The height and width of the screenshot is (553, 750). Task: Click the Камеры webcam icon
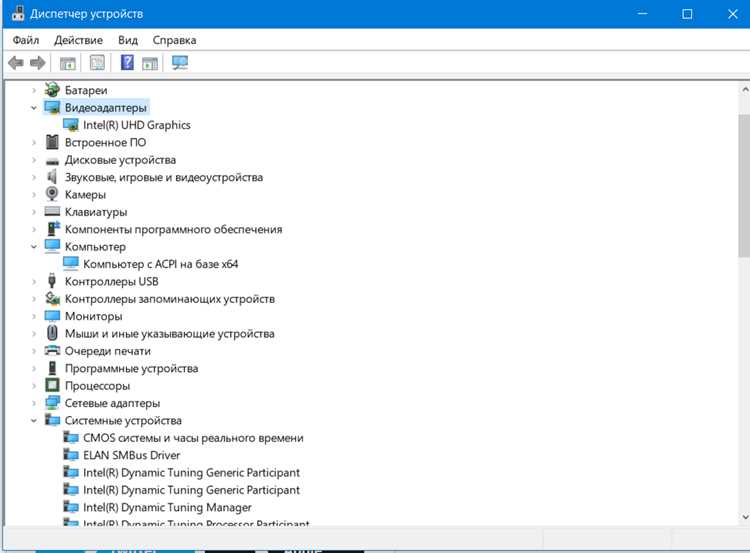coord(52,194)
